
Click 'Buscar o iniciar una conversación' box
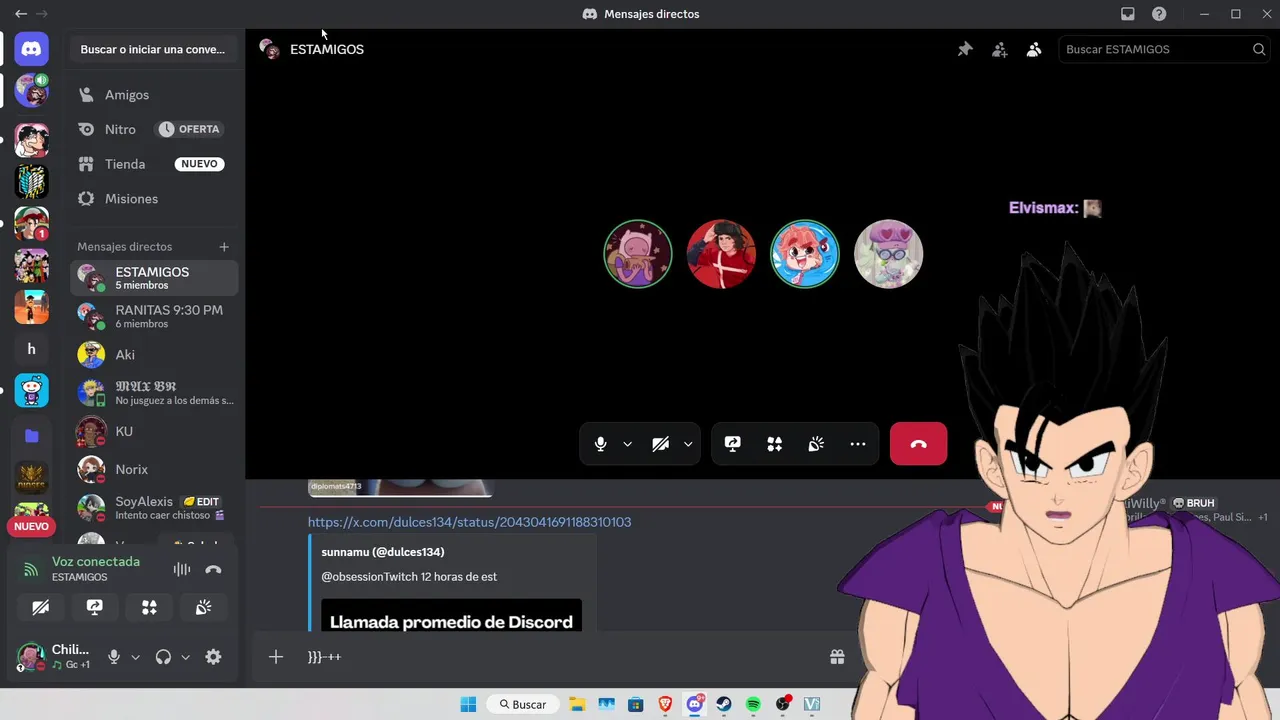(153, 49)
